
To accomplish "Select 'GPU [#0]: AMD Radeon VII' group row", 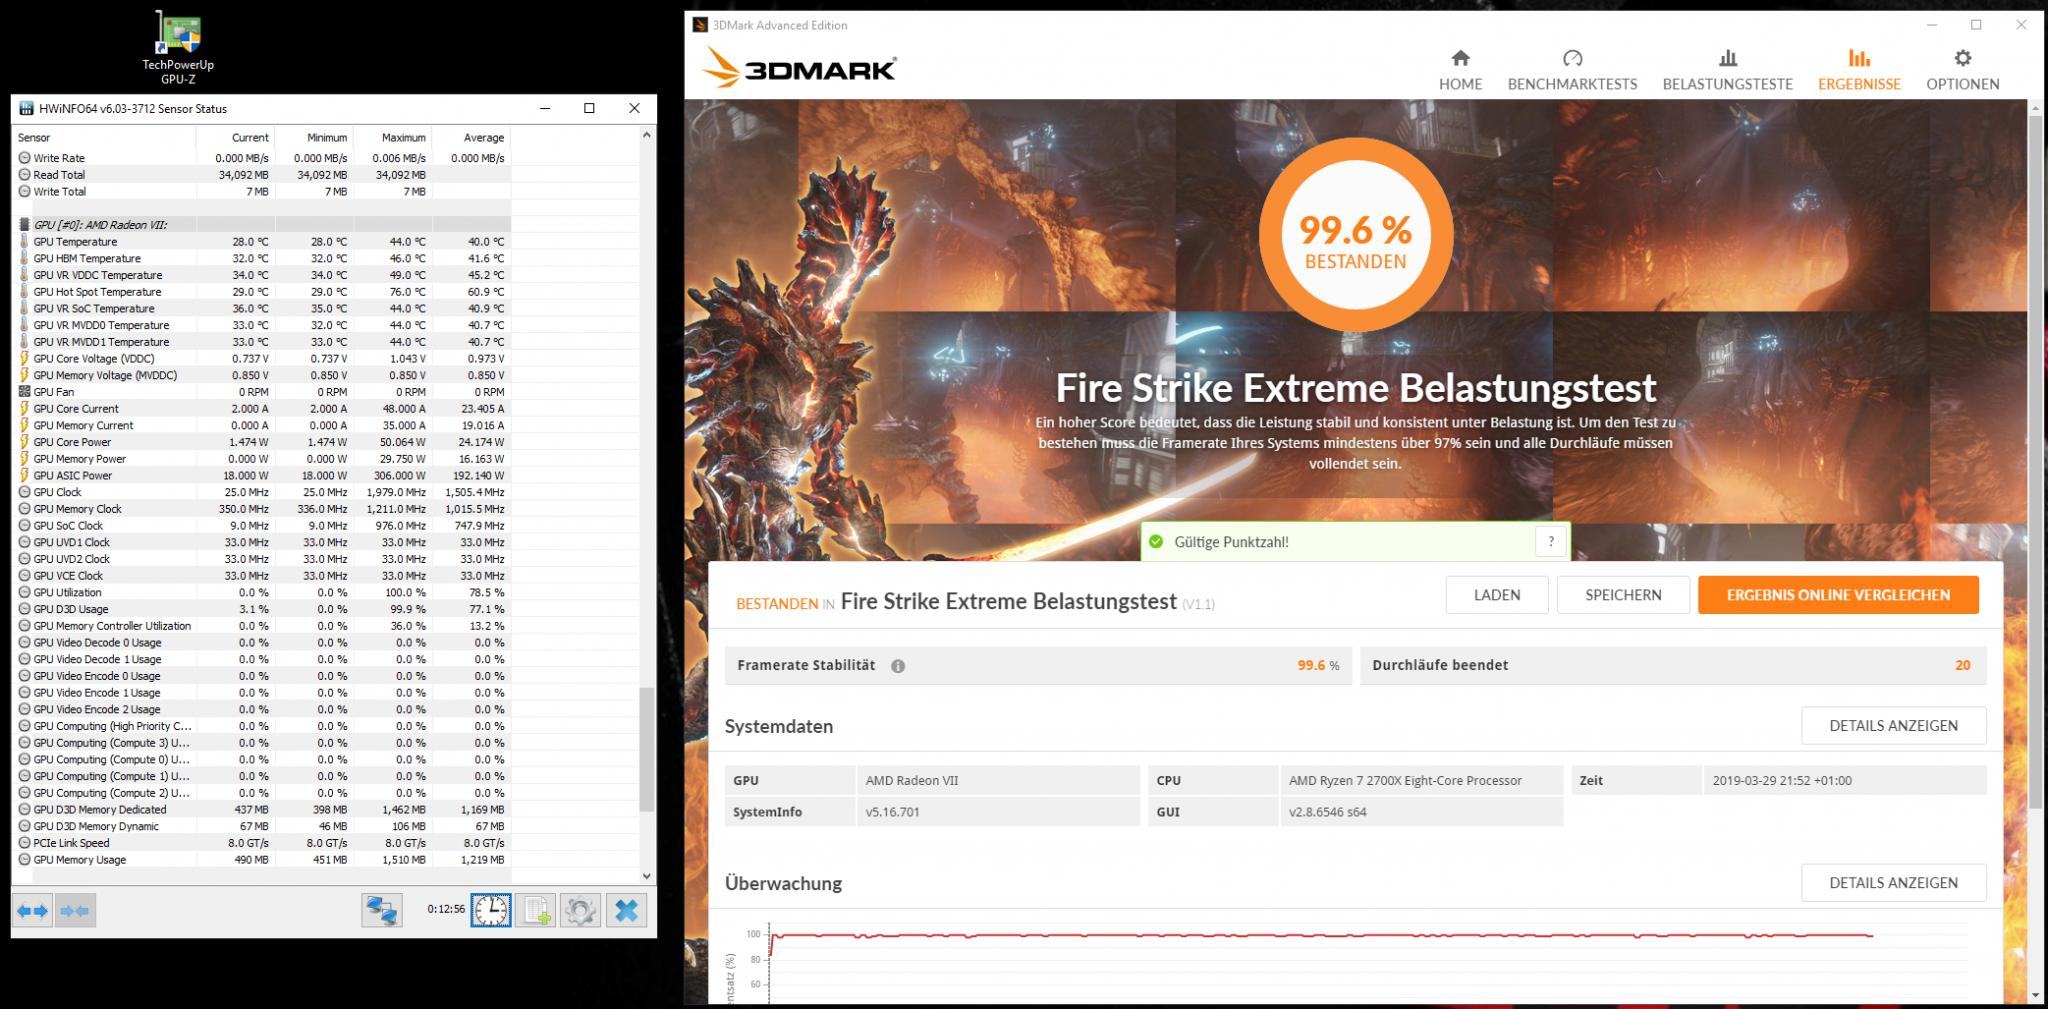I will [x=263, y=225].
